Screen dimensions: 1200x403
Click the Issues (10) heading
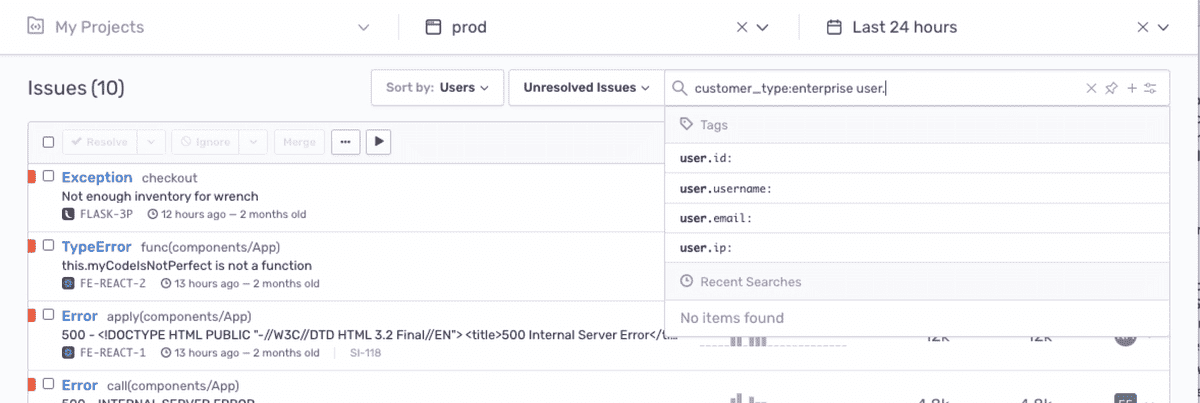click(x=76, y=88)
